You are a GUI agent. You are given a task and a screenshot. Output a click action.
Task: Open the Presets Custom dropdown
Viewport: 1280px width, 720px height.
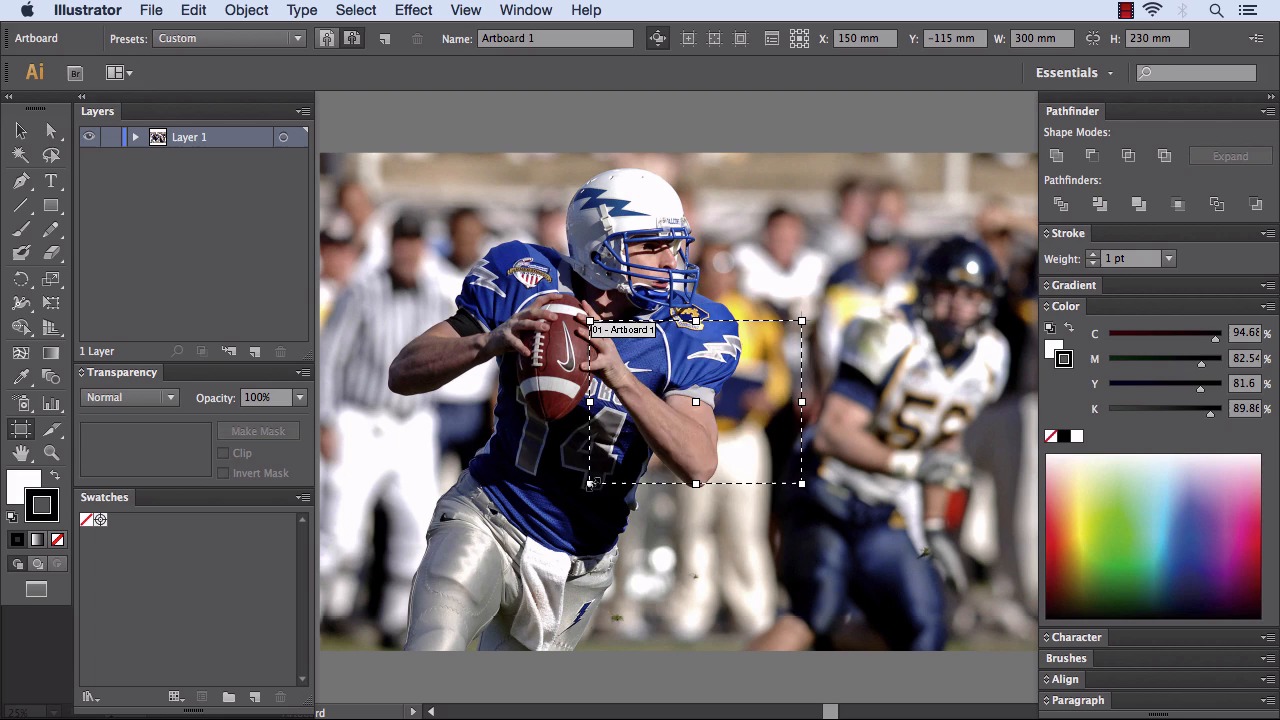tap(229, 38)
